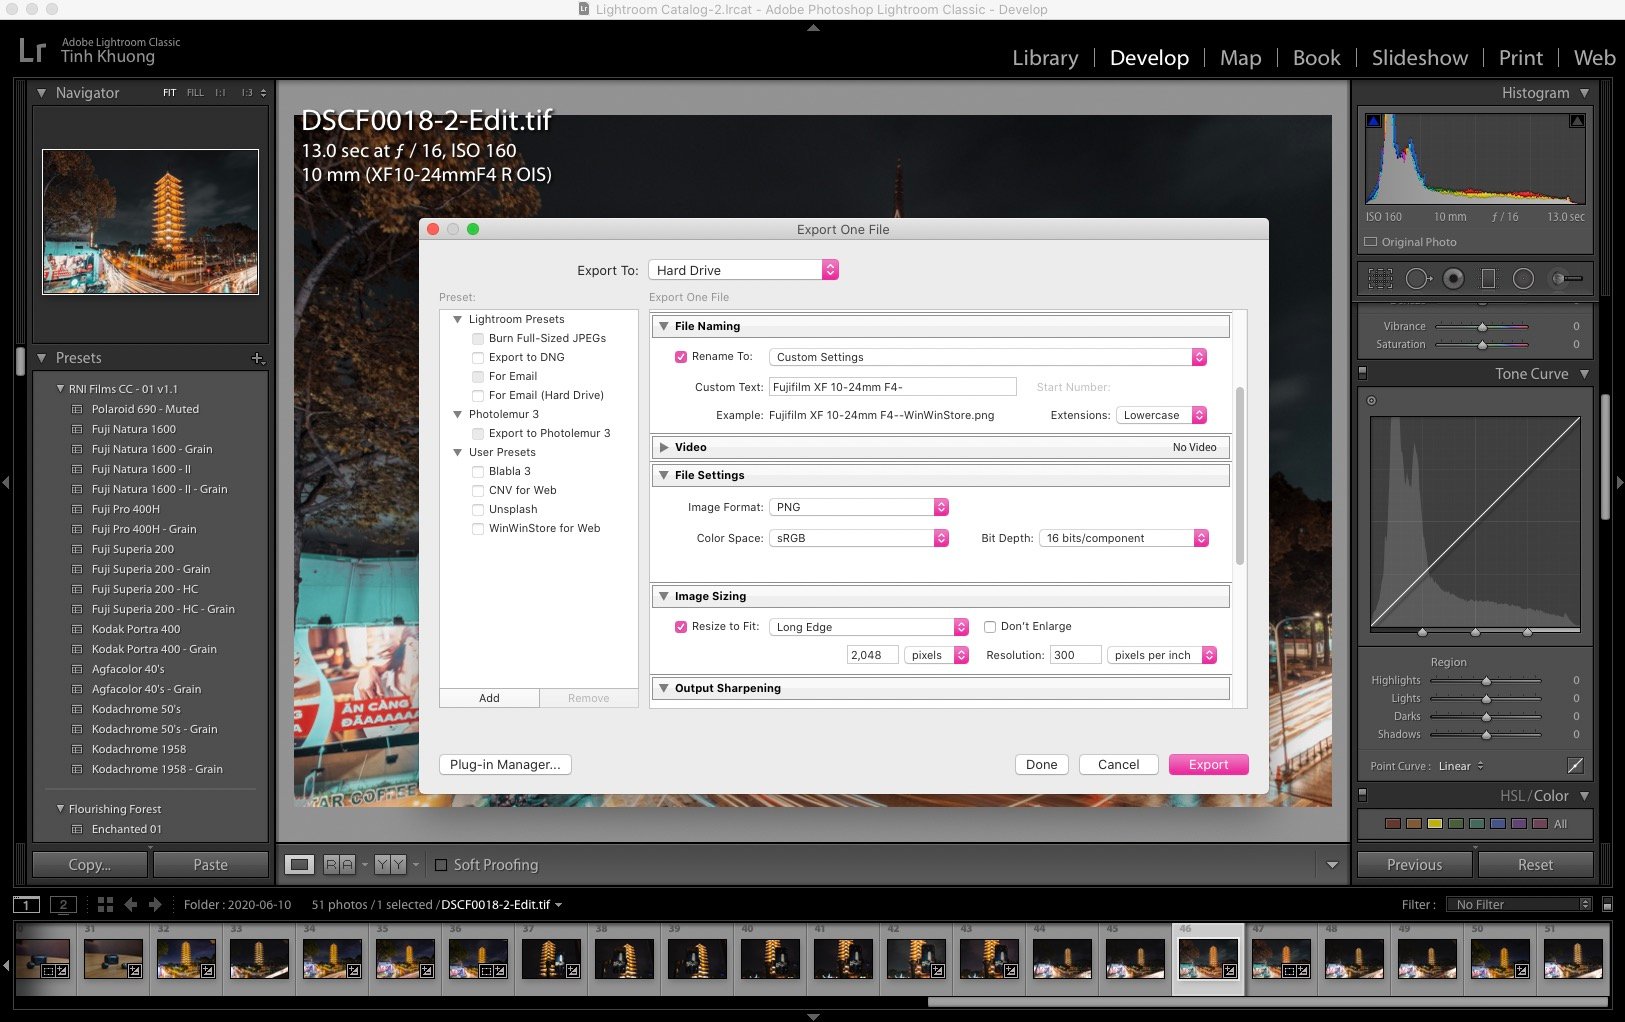
Task: Collapse the left panel group arrow
Action: pos(6,483)
